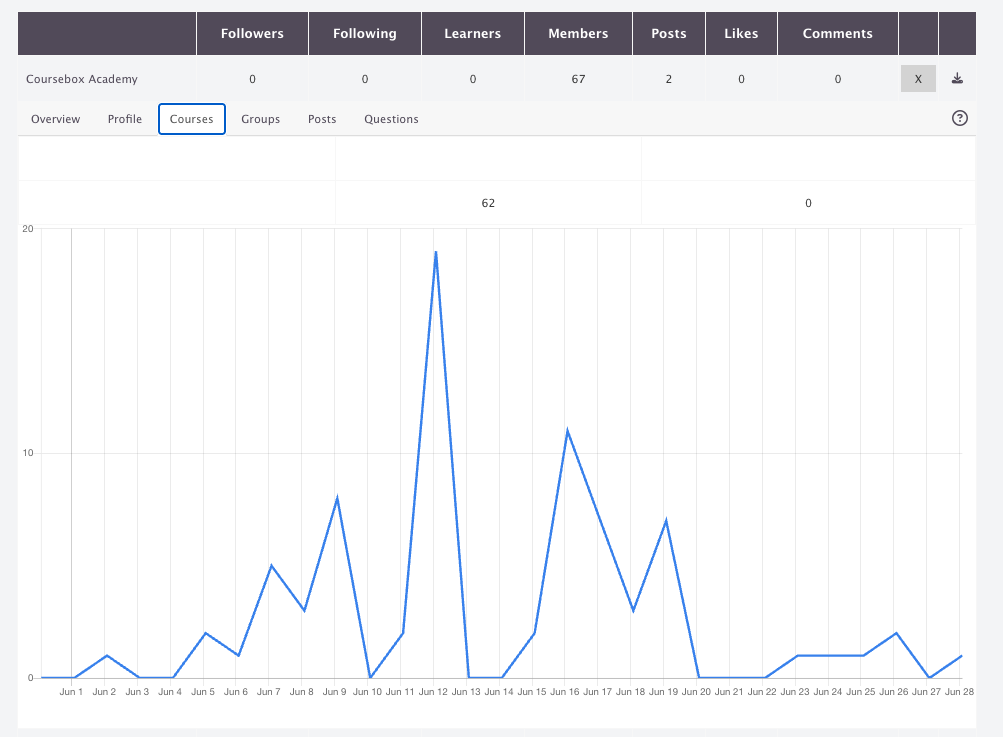Open the help question-mark icon

pyautogui.click(x=960, y=118)
